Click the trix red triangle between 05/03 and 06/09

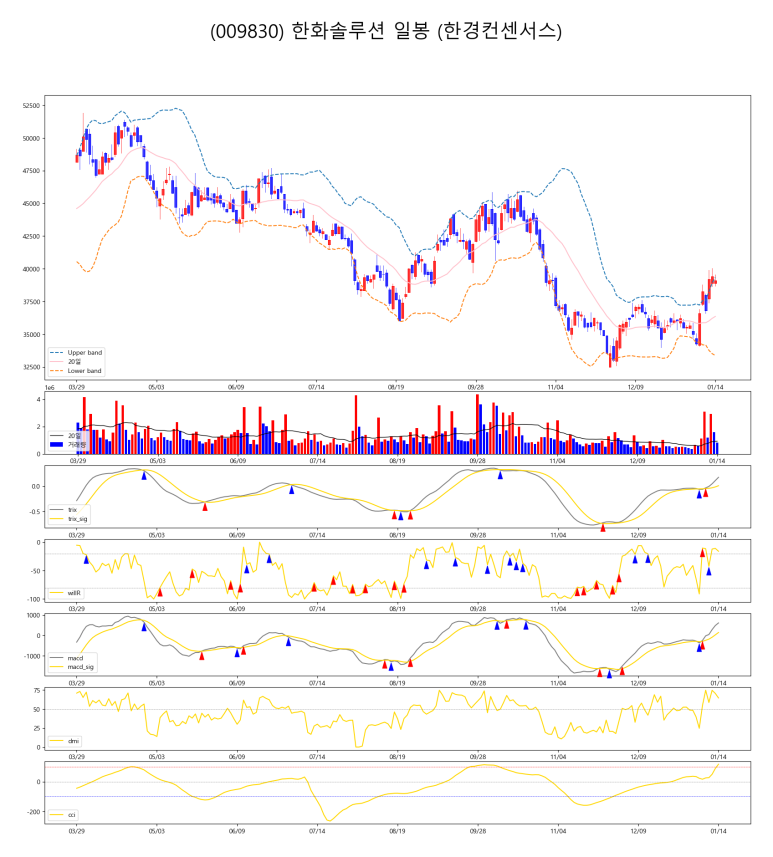pyautogui.click(x=205, y=507)
